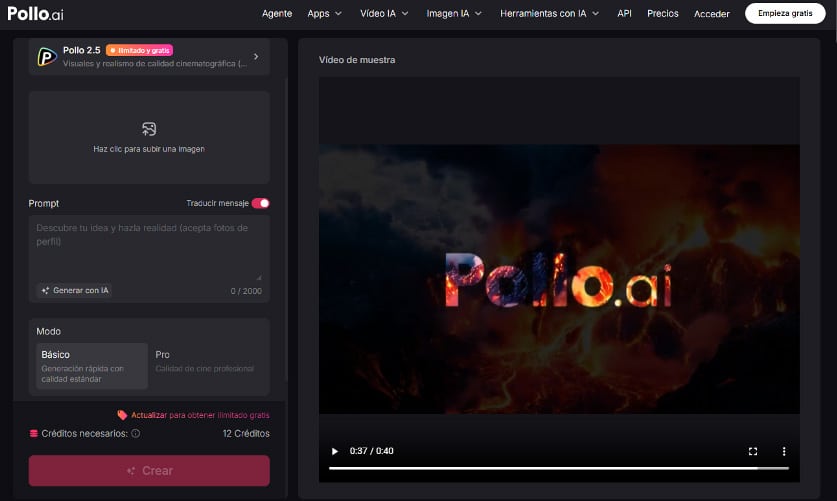Click the Ilimitado y gratis badge
The image size is (837, 501).
[139, 50]
